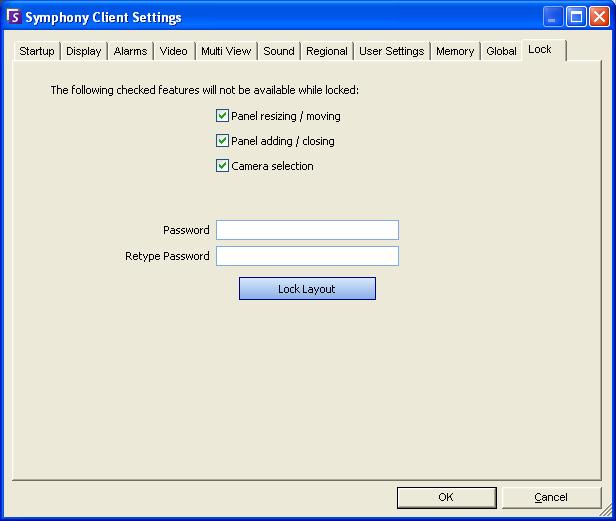The height and width of the screenshot is (521, 616).
Task: Click the 'following checked features' description text
Action: [x=205, y=90]
